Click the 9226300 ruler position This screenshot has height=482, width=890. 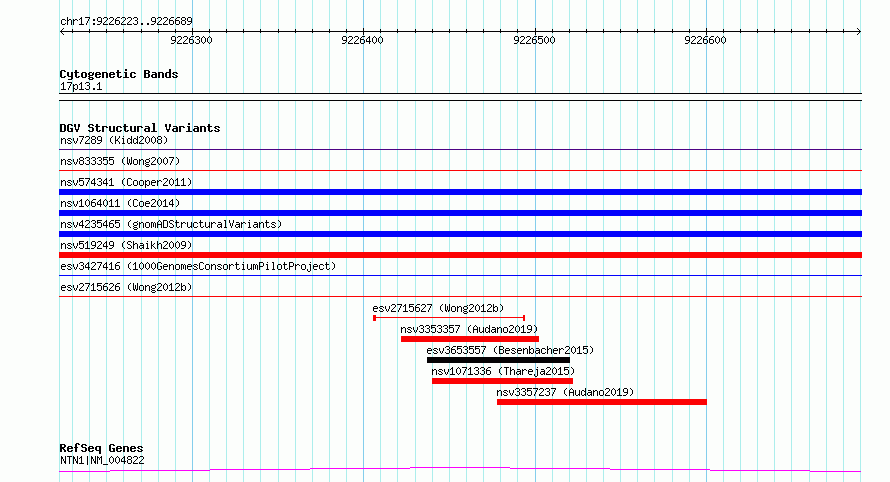click(x=191, y=40)
